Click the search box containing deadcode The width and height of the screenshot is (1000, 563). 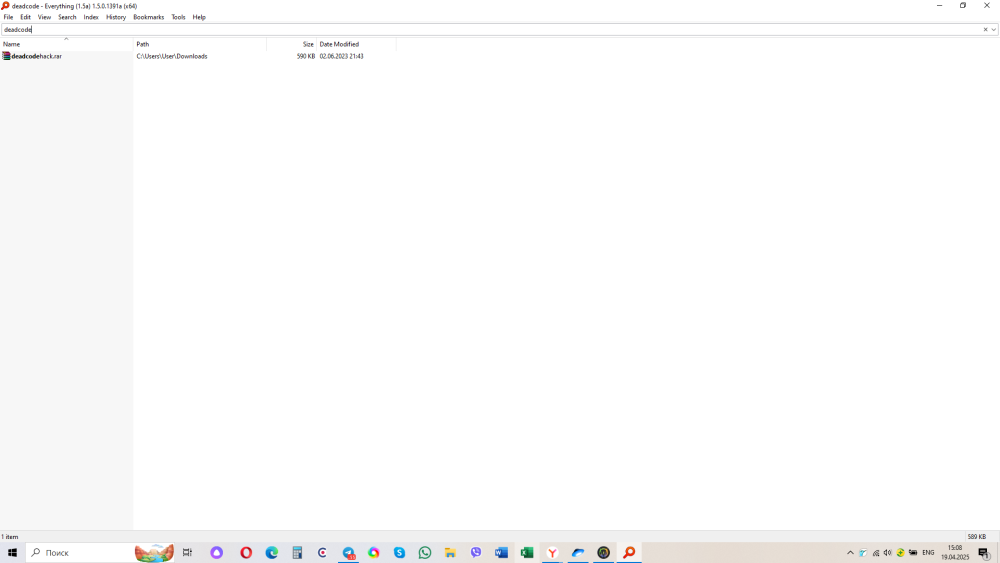[491, 29]
